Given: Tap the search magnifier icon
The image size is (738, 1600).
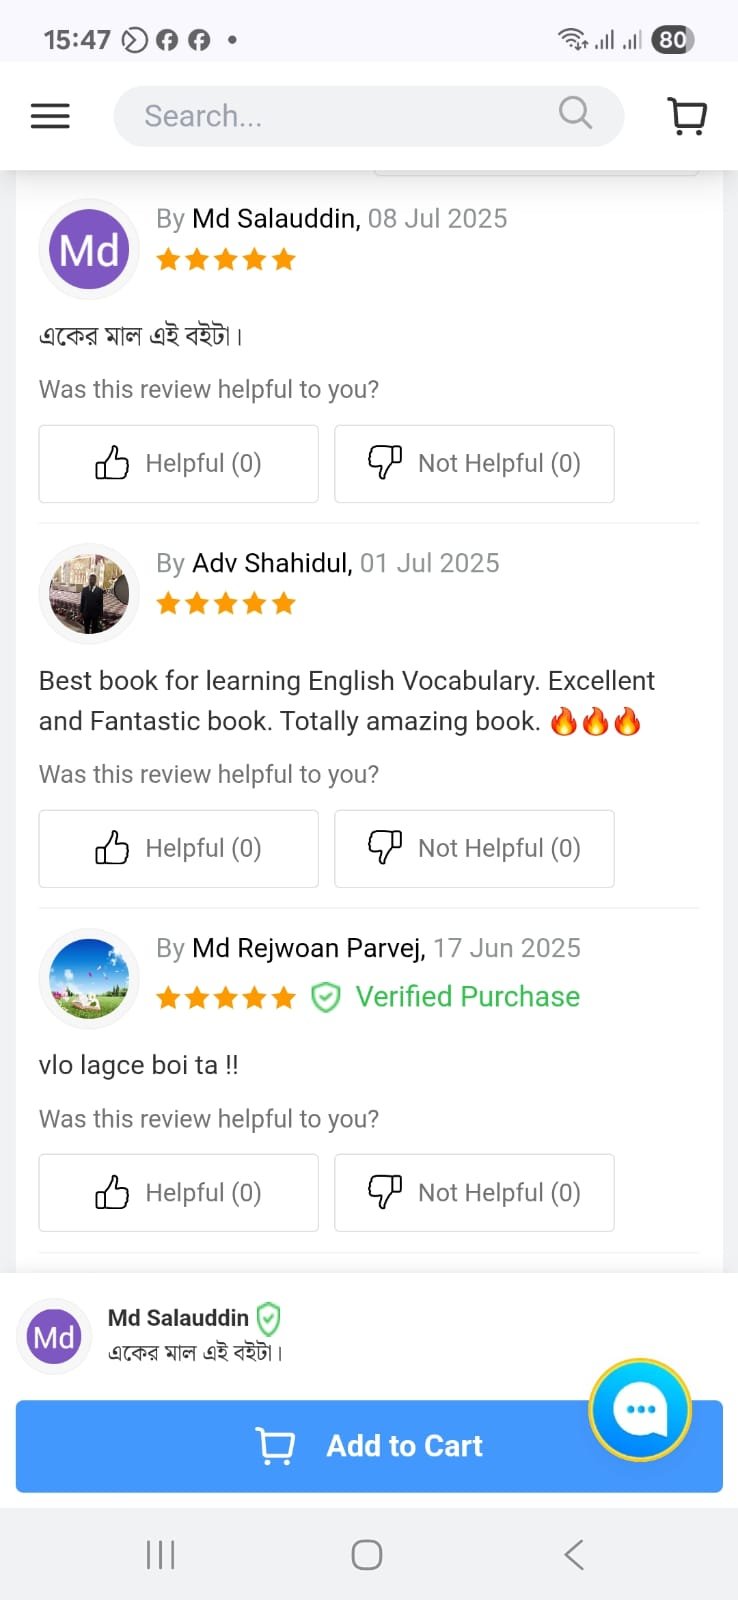Looking at the screenshot, I should 575,113.
